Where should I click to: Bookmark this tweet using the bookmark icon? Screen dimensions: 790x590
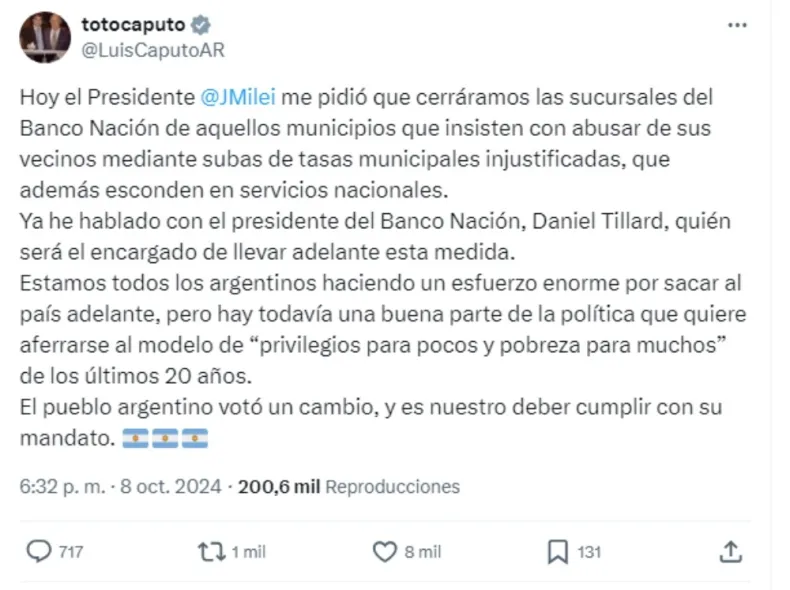558,551
